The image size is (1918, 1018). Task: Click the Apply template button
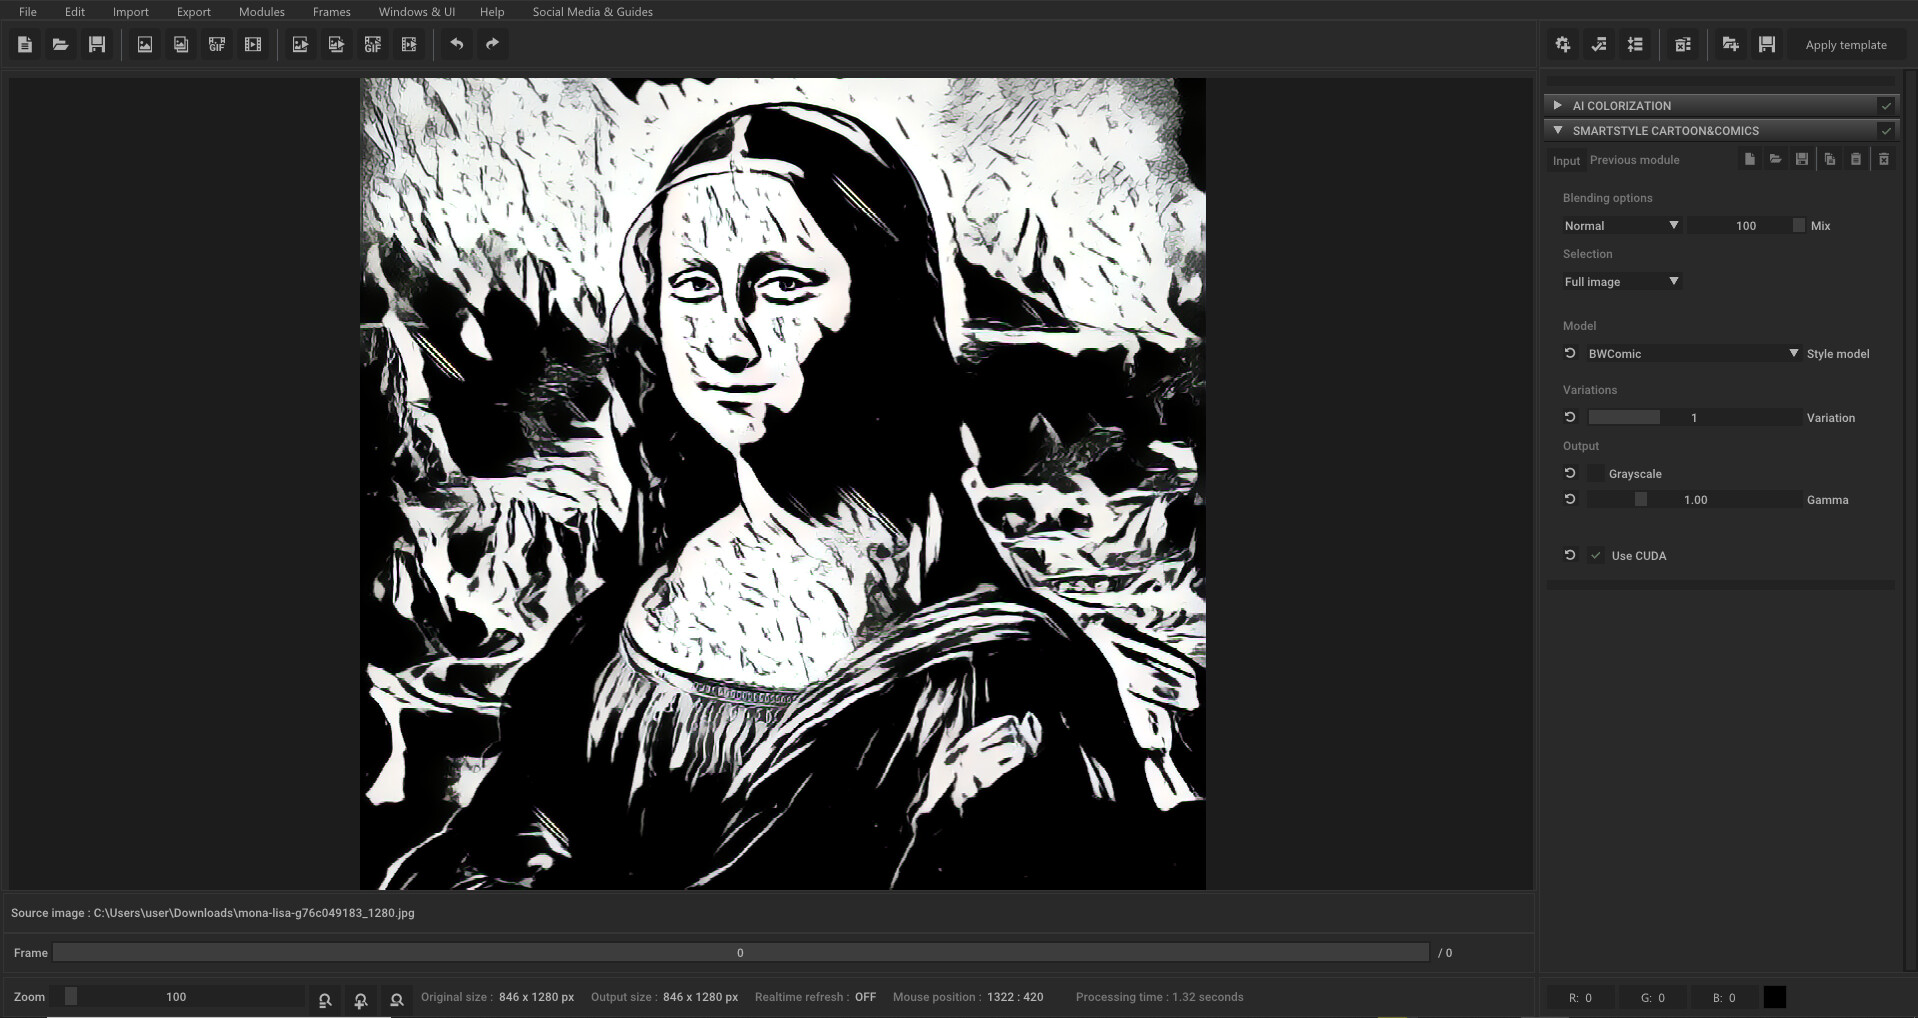point(1845,44)
